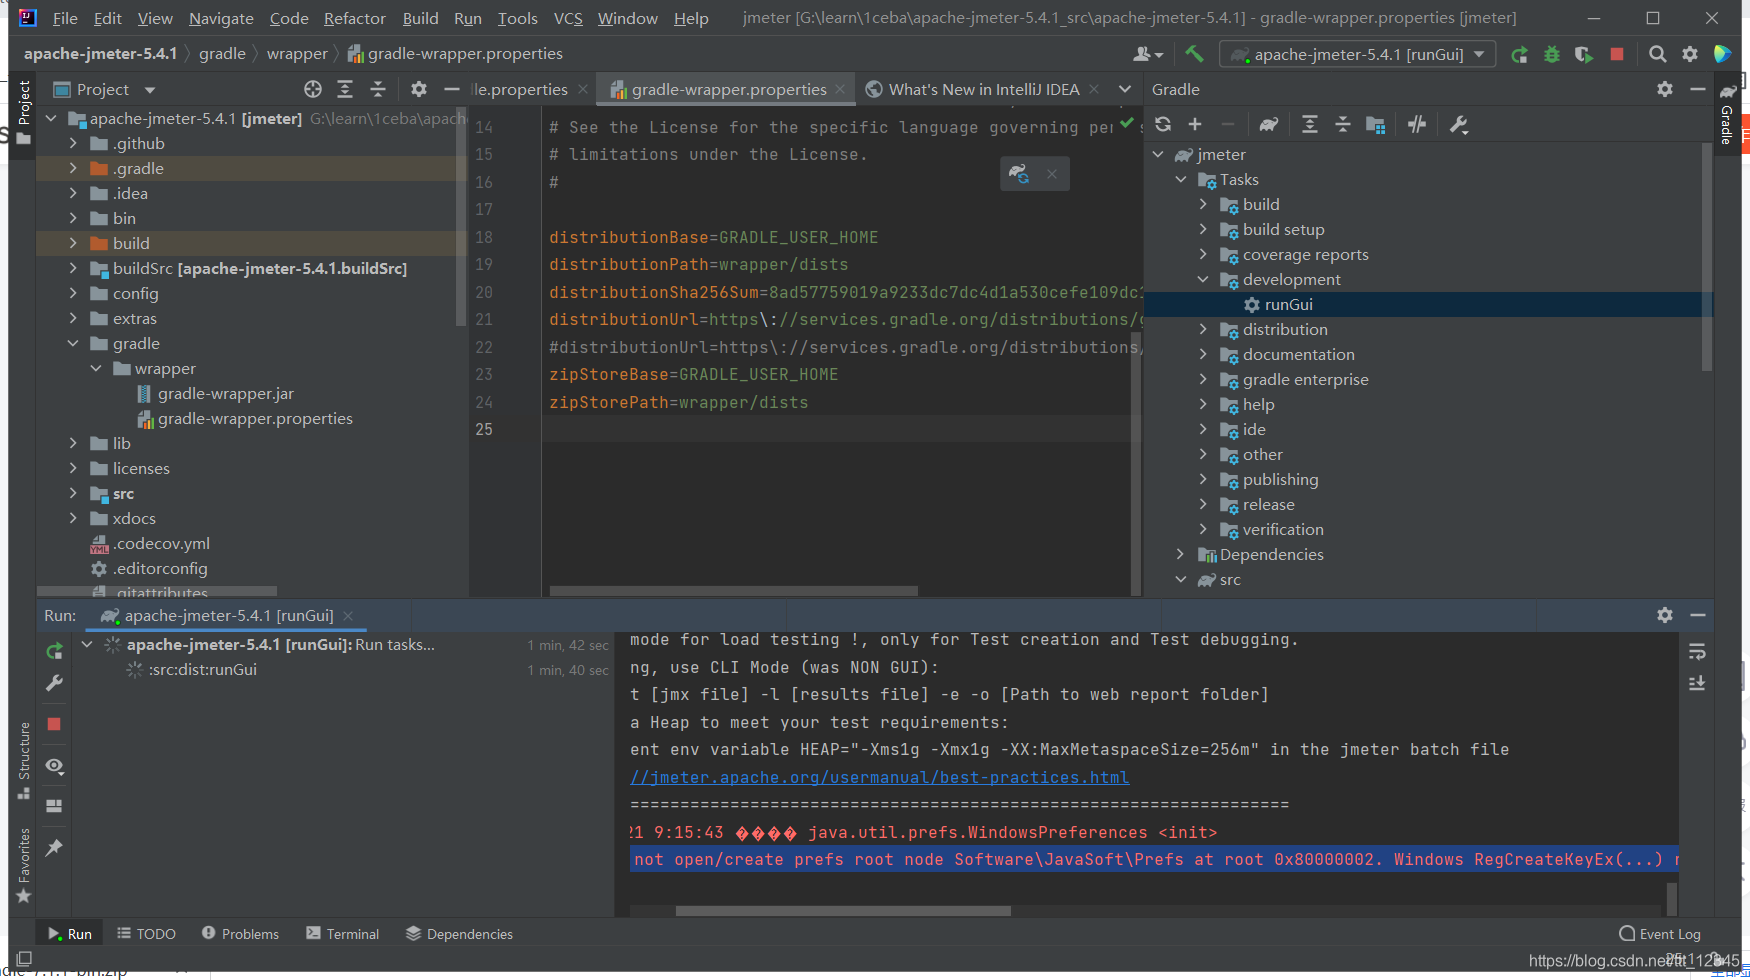
Task: Open Search Everywhere magnifier icon
Action: (1657, 54)
